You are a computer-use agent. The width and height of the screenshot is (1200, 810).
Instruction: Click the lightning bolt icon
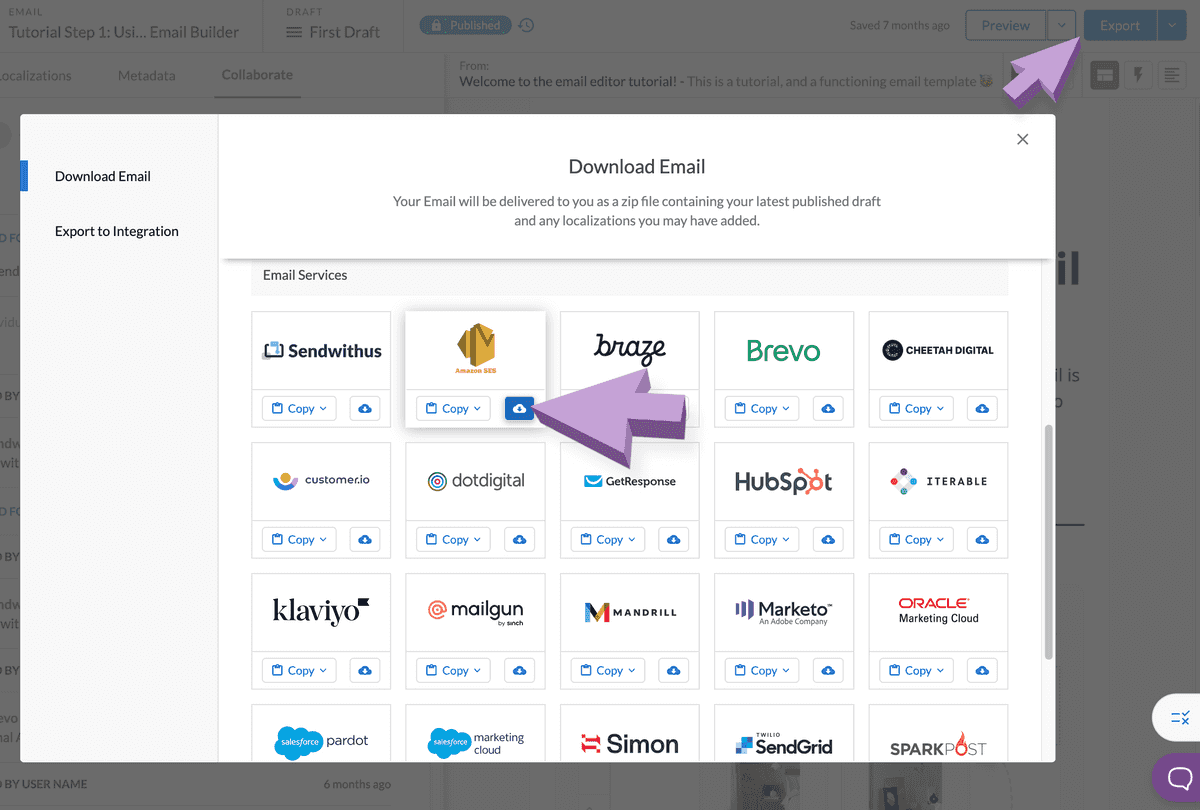pos(1138,75)
